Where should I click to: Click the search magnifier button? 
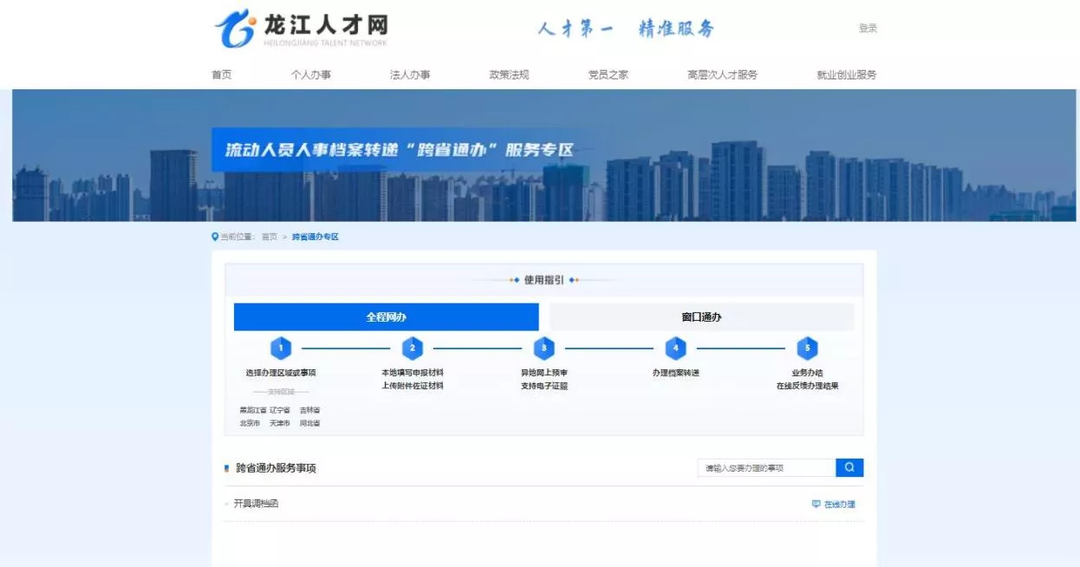[x=849, y=468]
